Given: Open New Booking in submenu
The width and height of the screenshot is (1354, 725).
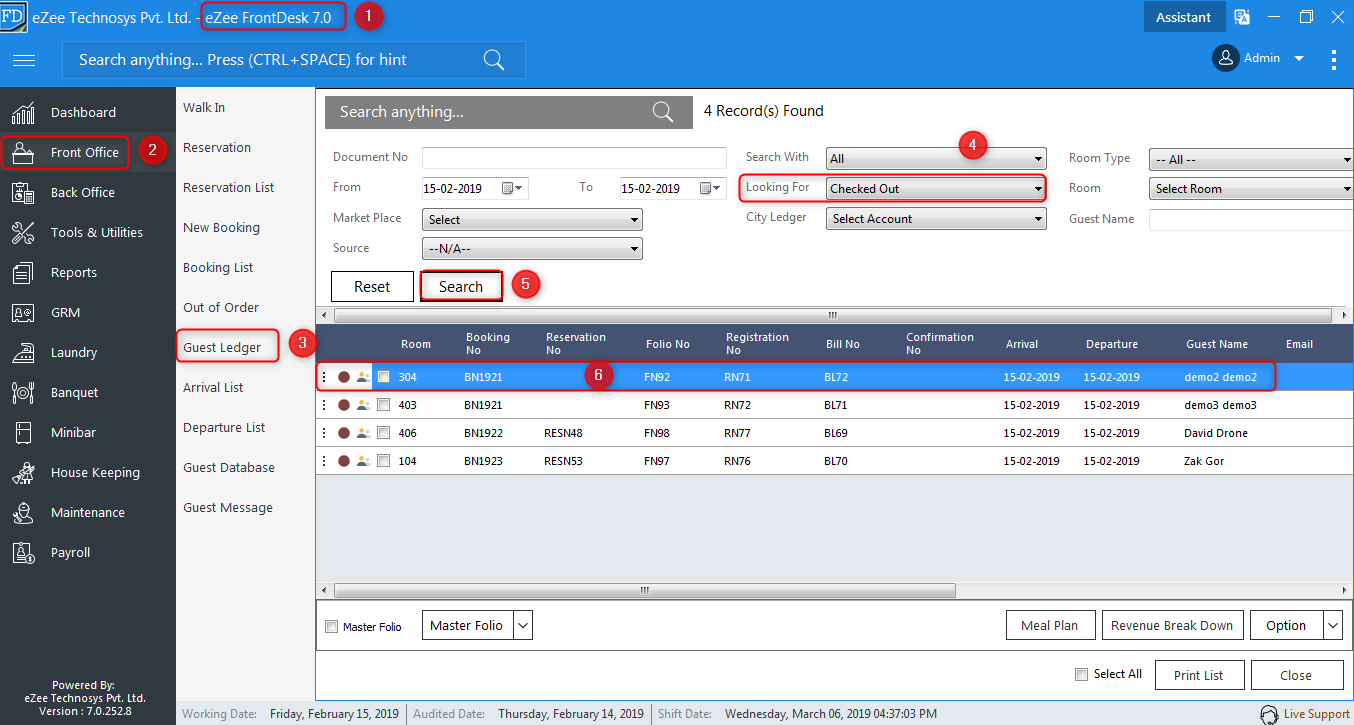Looking at the screenshot, I should (221, 227).
